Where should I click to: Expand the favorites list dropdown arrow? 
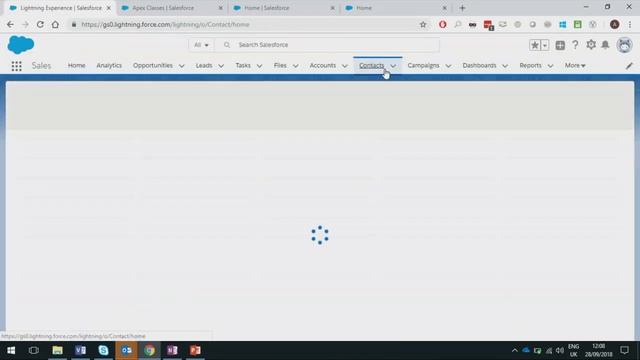click(544, 45)
